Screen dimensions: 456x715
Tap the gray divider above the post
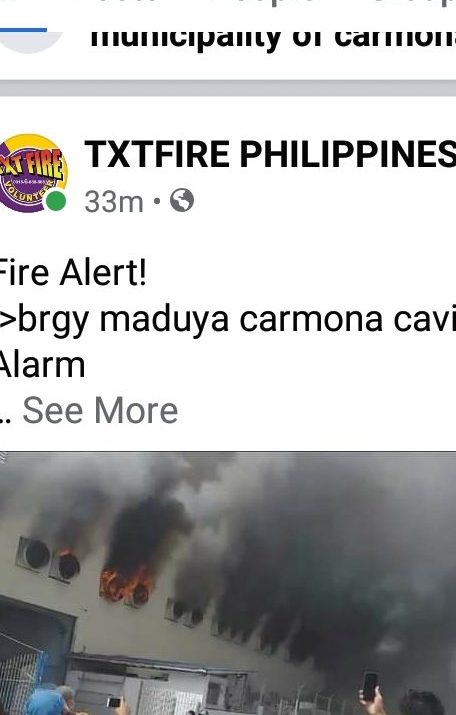[228, 88]
